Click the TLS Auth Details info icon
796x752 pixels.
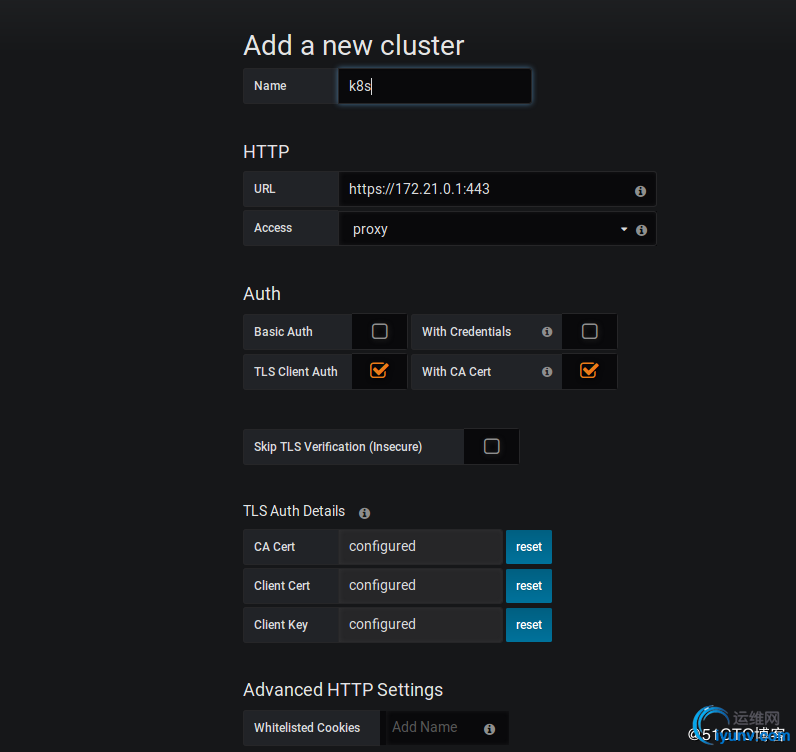pyautogui.click(x=364, y=513)
